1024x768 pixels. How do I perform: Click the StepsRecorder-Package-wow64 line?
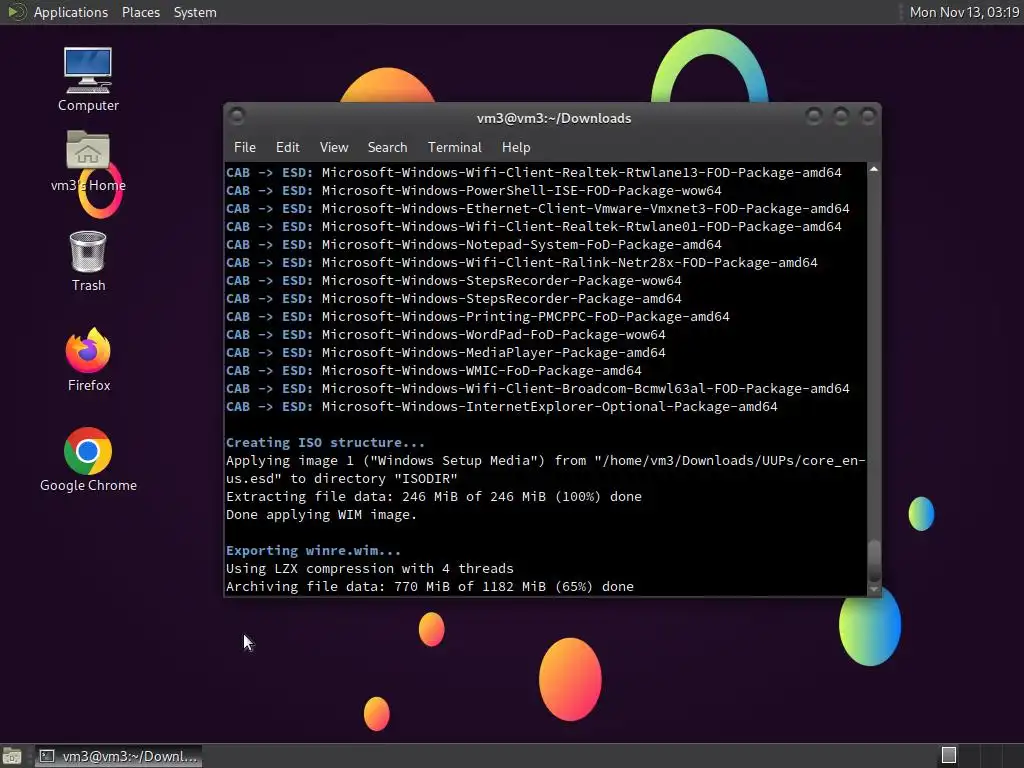pyautogui.click(x=453, y=280)
